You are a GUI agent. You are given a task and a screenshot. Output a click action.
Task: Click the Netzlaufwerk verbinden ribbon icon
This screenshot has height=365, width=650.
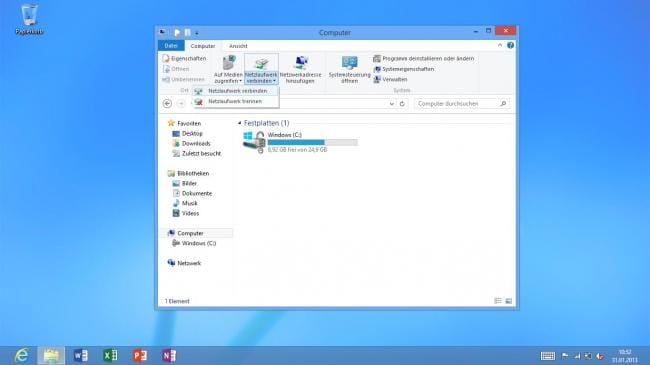(261, 63)
